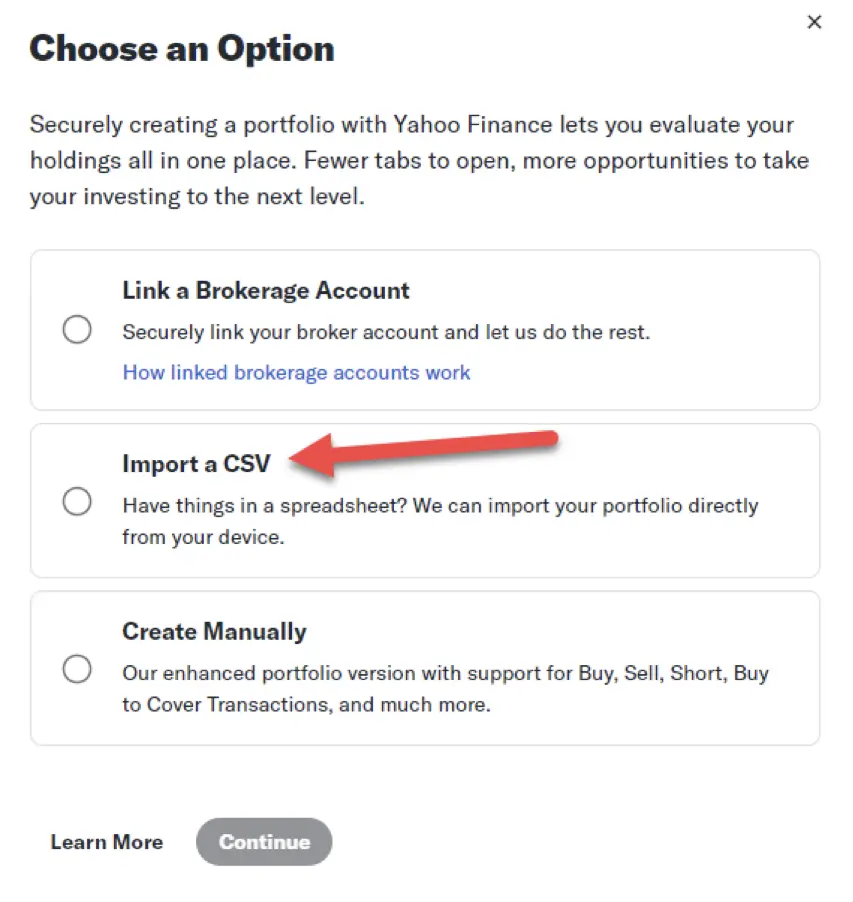Click the Yahoo Finance intro paragraph

pos(419,161)
